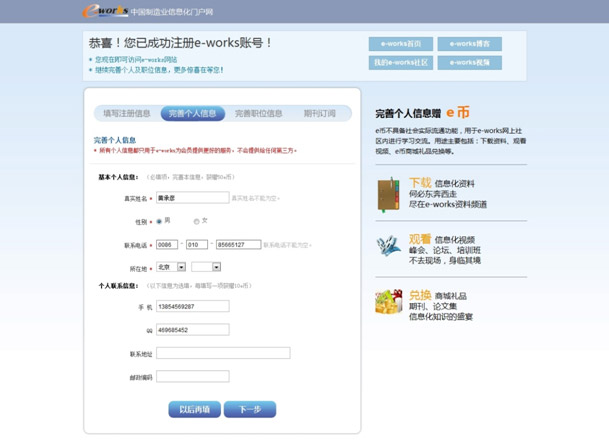Focus the empty 联系地址 address field
Image resolution: width=609 pixels, height=440 pixels.
point(223,353)
